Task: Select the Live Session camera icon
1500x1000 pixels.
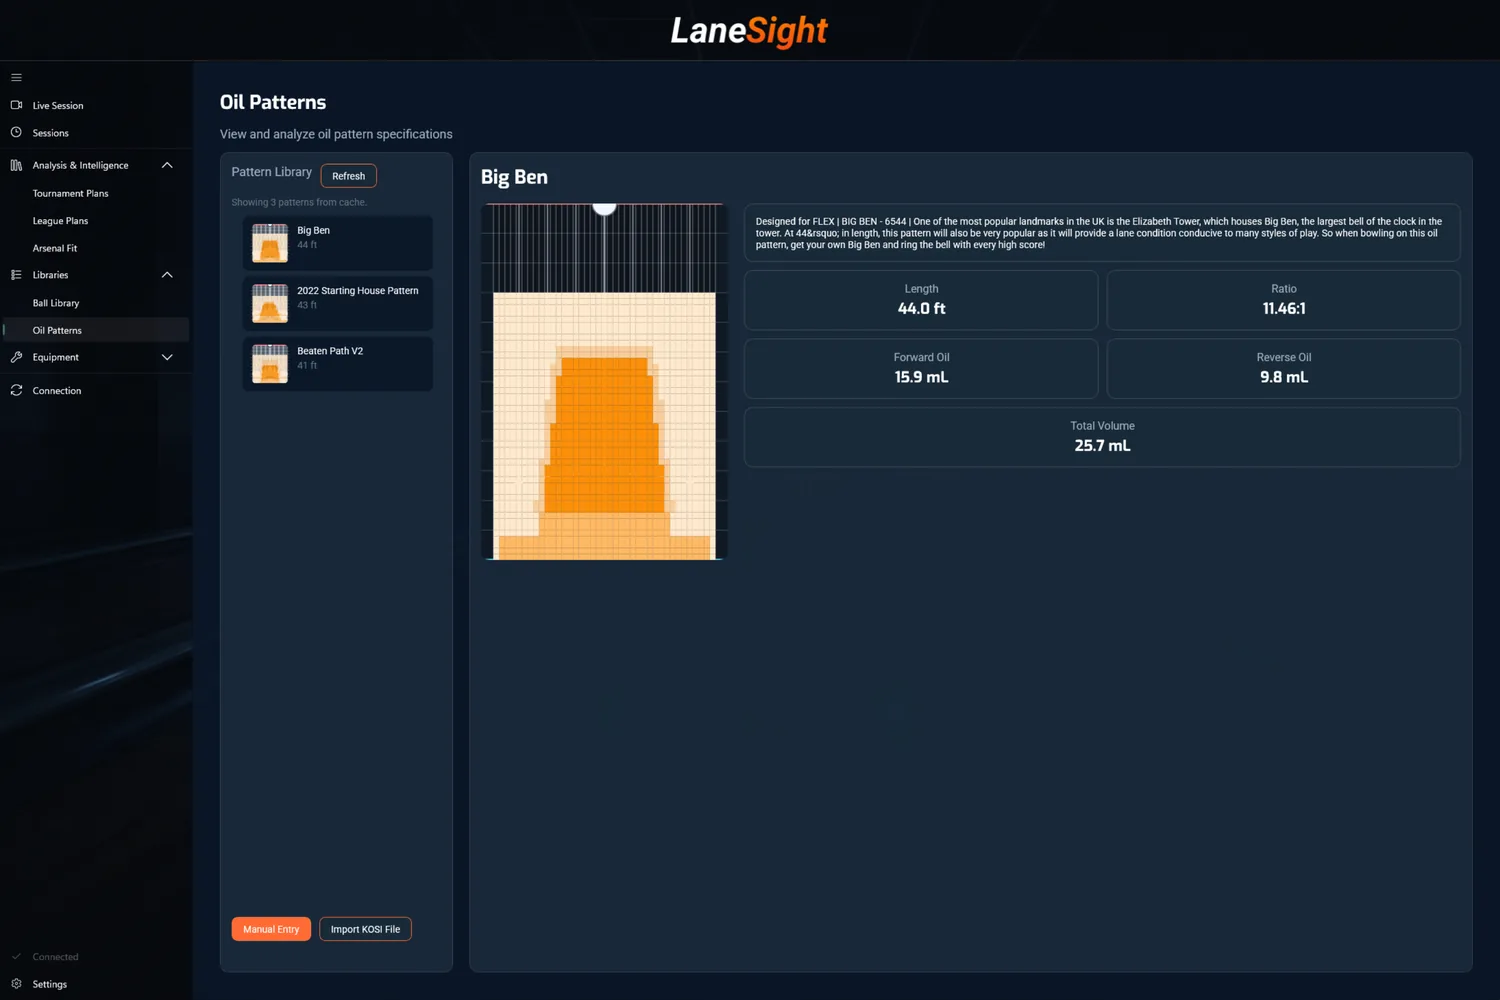Action: (16, 105)
